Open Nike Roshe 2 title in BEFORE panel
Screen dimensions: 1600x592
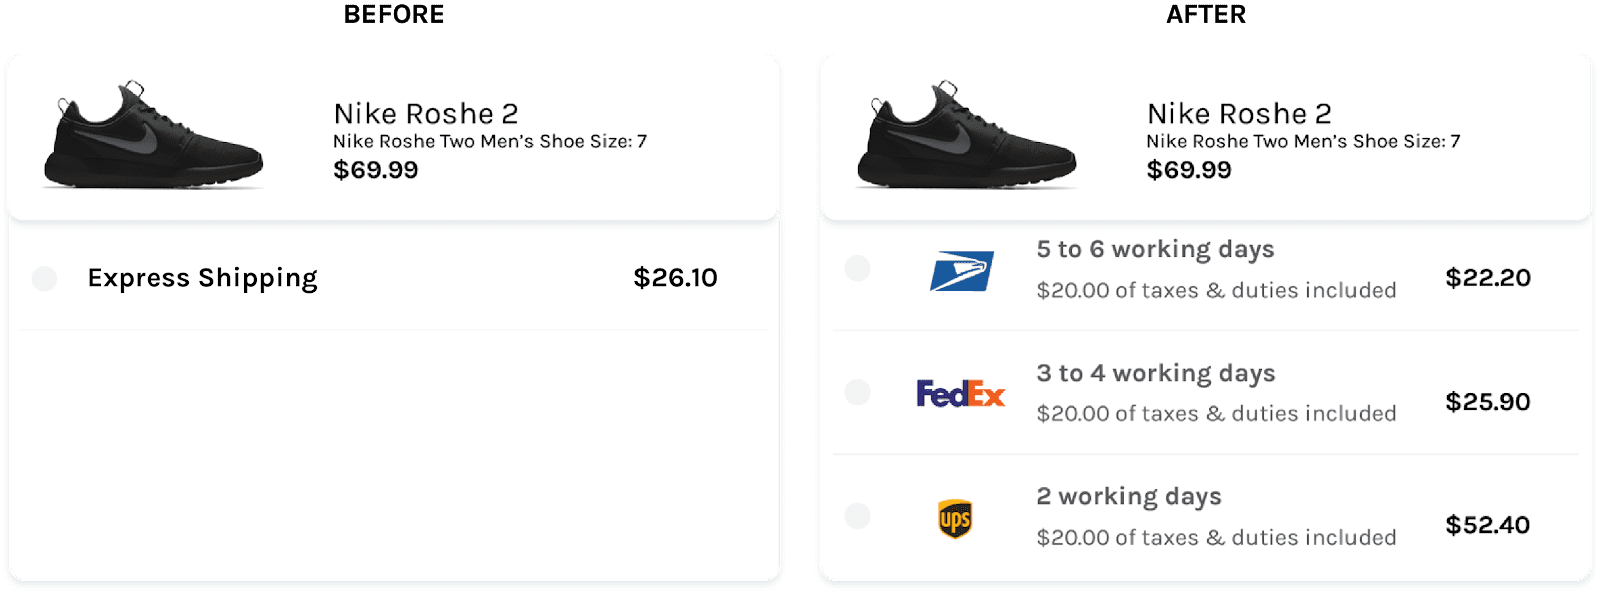click(x=426, y=114)
